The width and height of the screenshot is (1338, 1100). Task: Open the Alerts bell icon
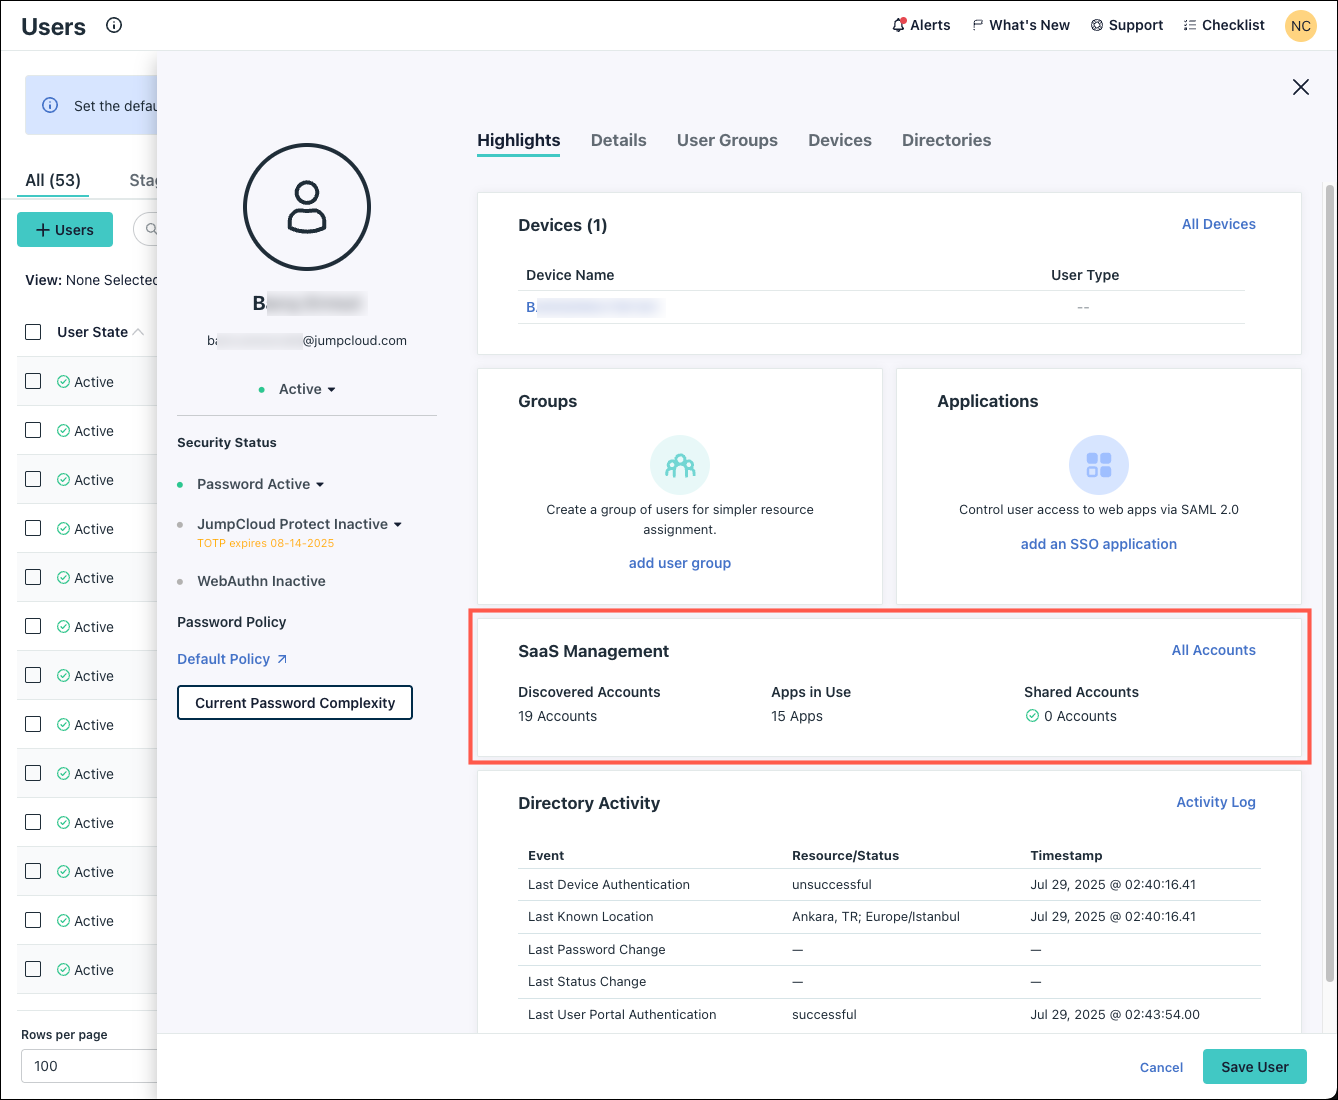[x=898, y=25]
